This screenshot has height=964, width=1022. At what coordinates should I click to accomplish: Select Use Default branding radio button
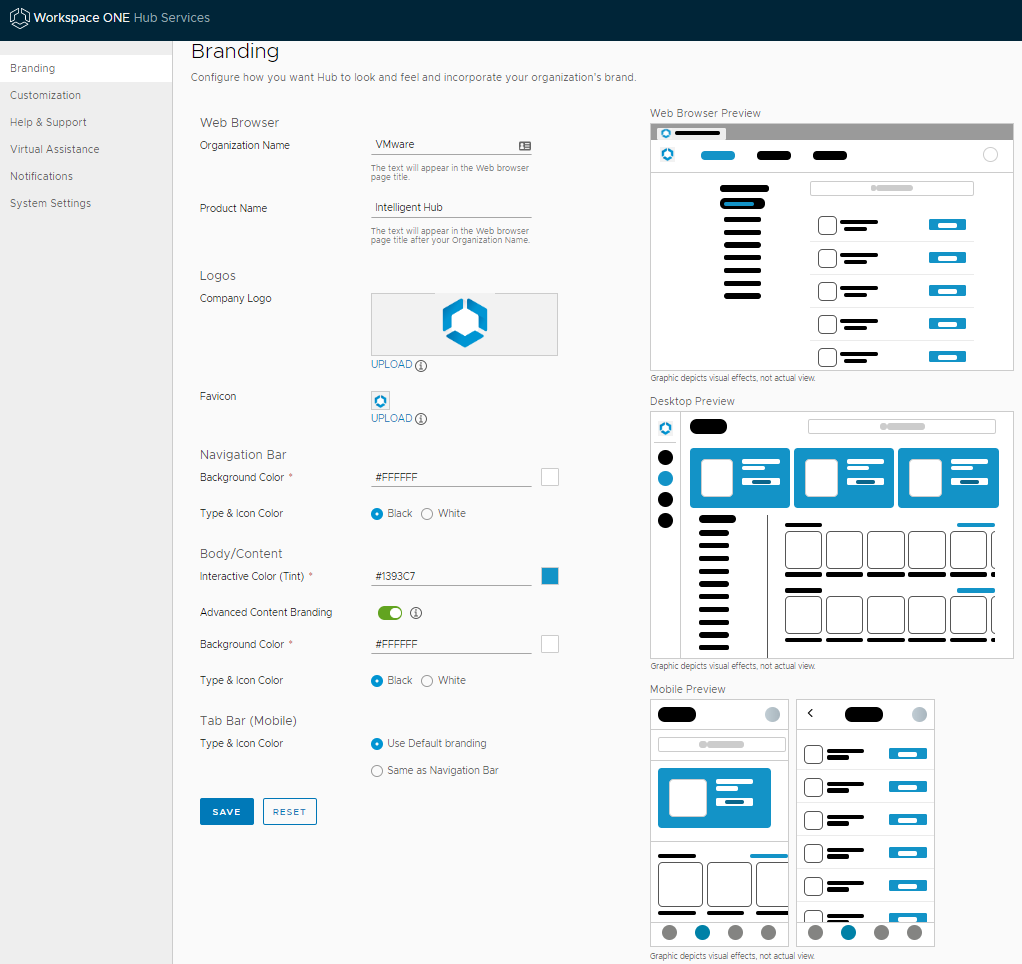pyautogui.click(x=377, y=744)
